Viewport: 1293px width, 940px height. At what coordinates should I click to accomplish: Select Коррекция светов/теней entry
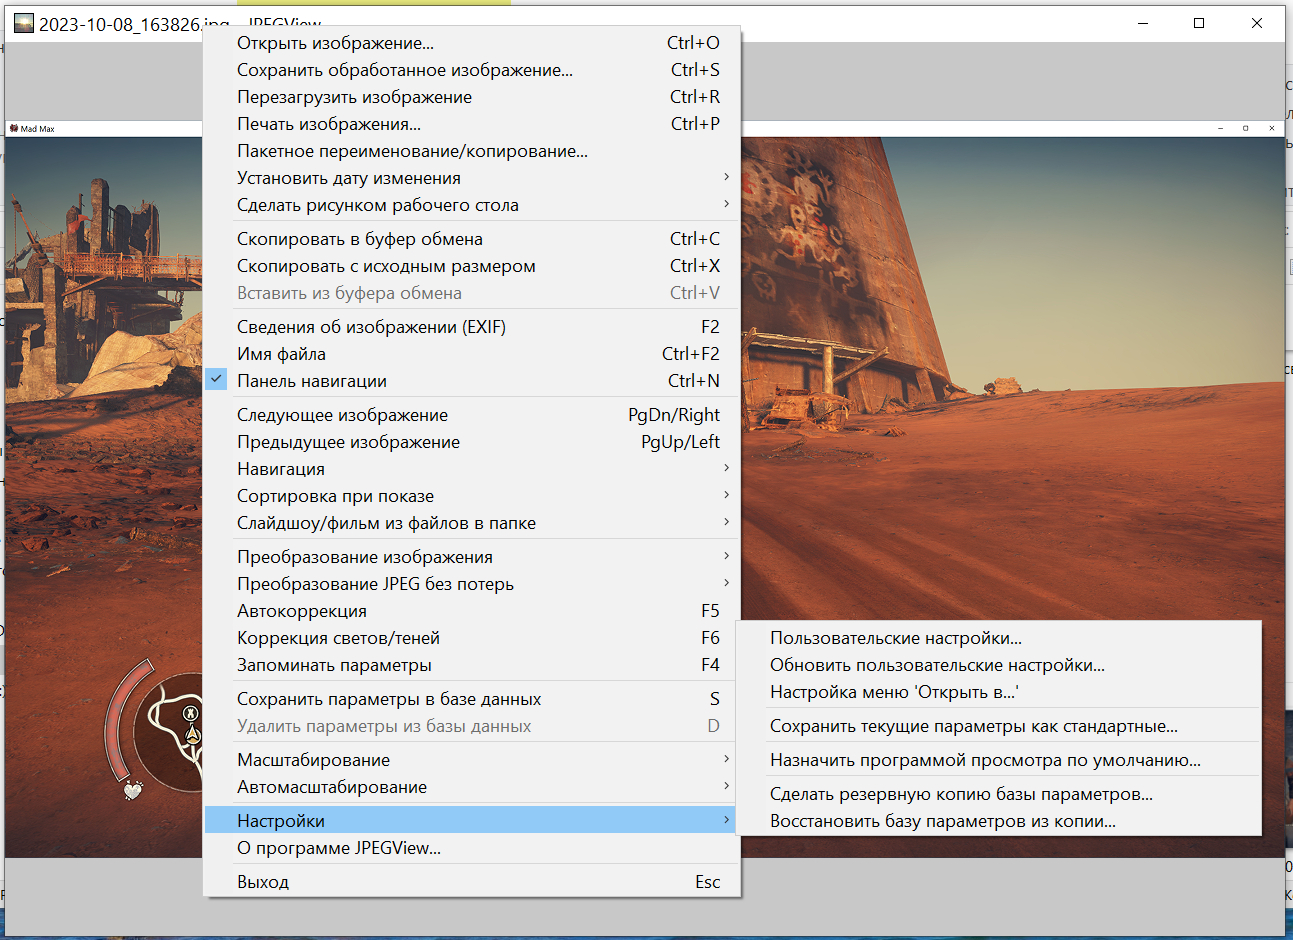(471, 638)
